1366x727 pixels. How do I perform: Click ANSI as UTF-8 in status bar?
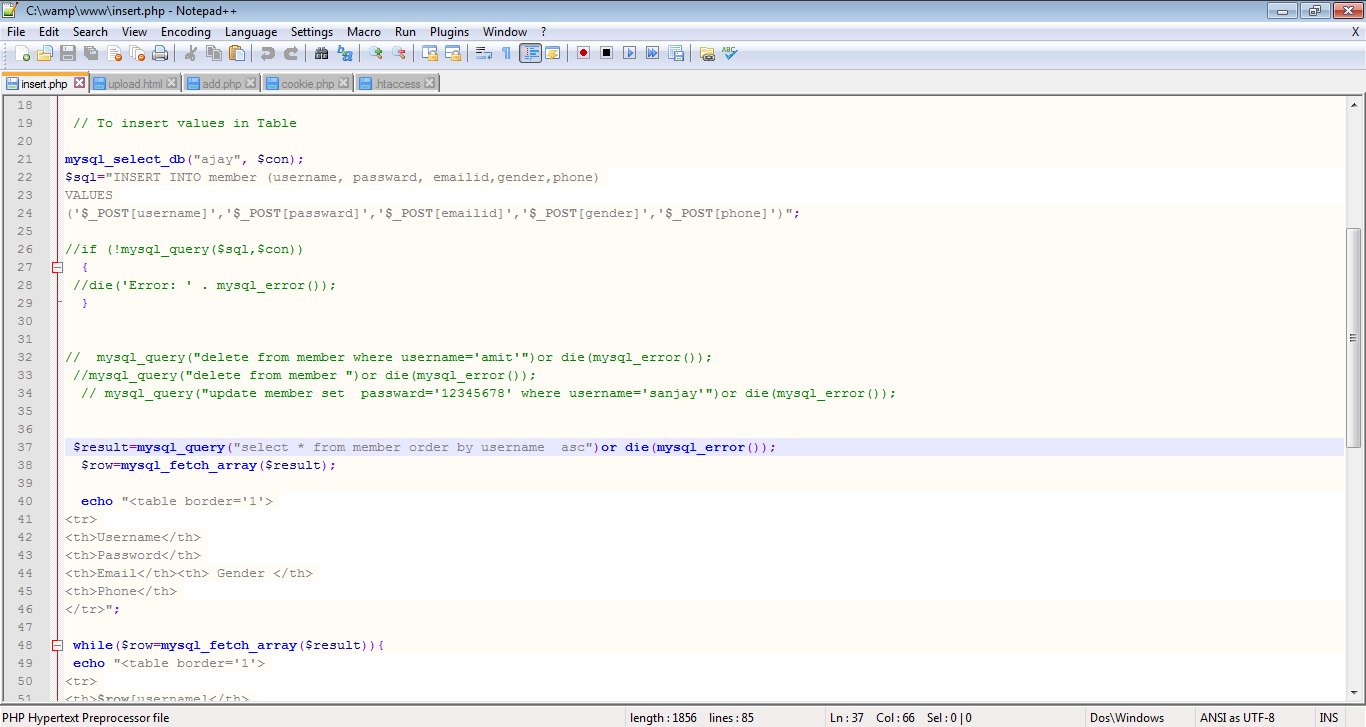[x=1237, y=718]
